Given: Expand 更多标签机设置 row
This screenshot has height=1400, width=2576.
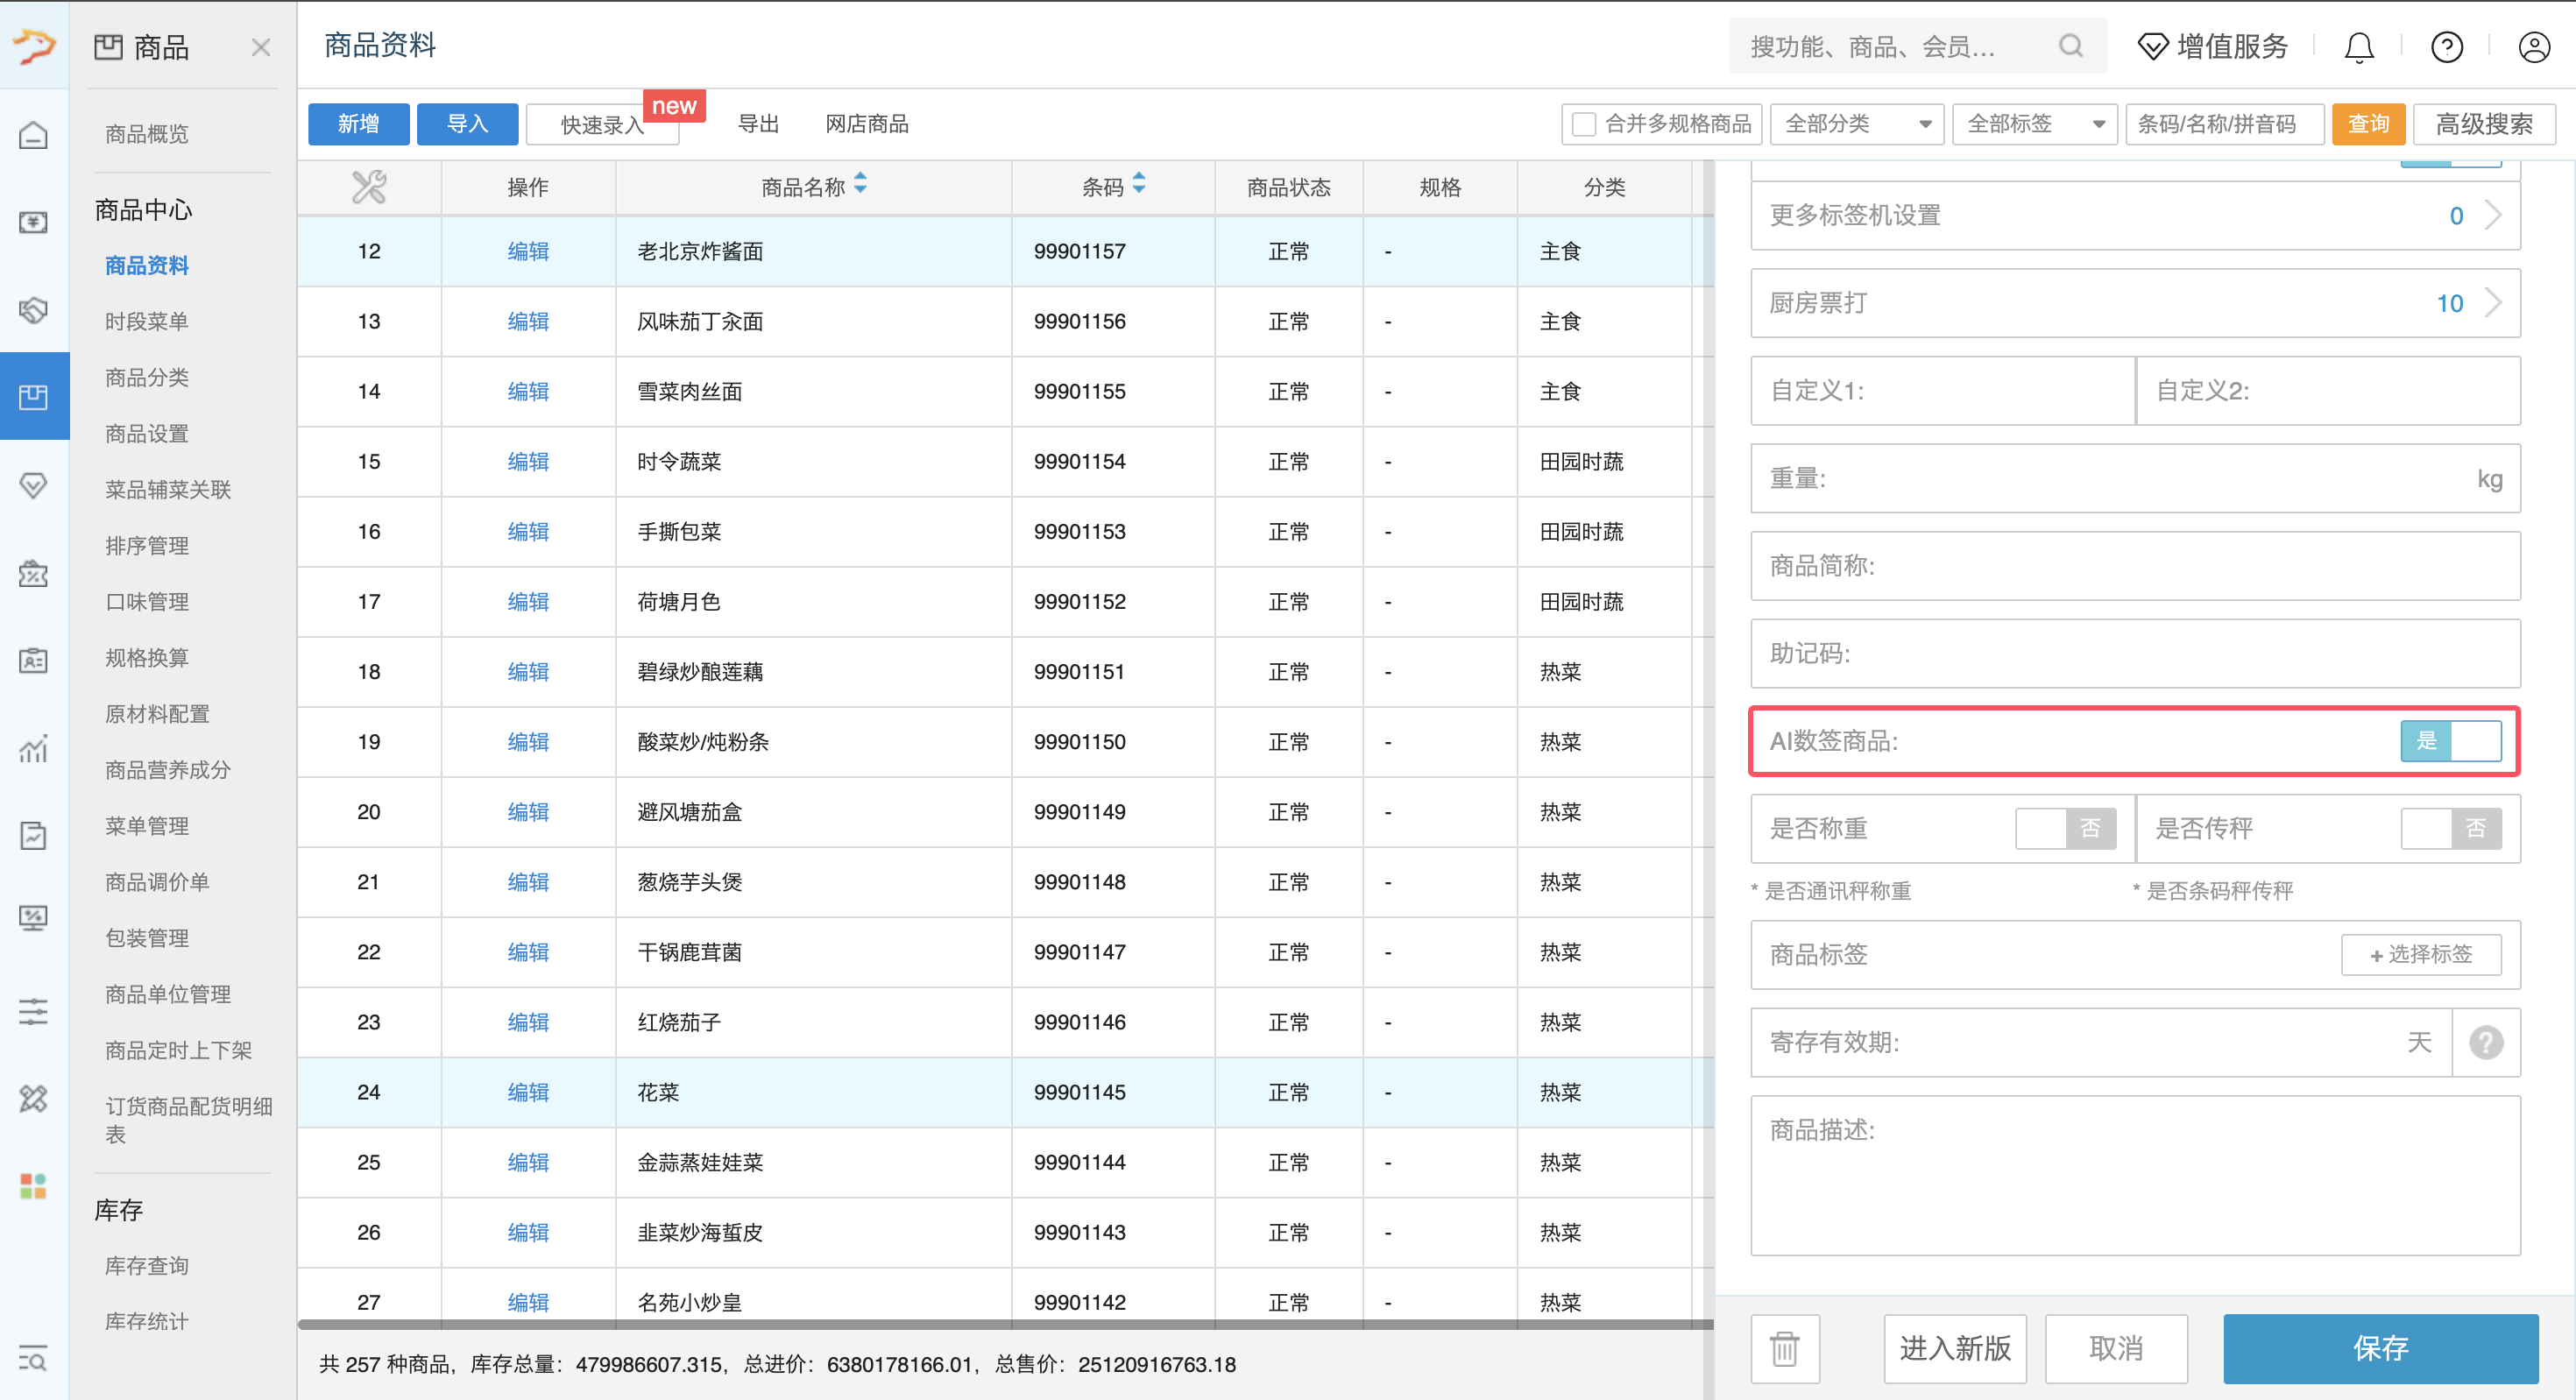Looking at the screenshot, I should pyautogui.click(x=2135, y=216).
